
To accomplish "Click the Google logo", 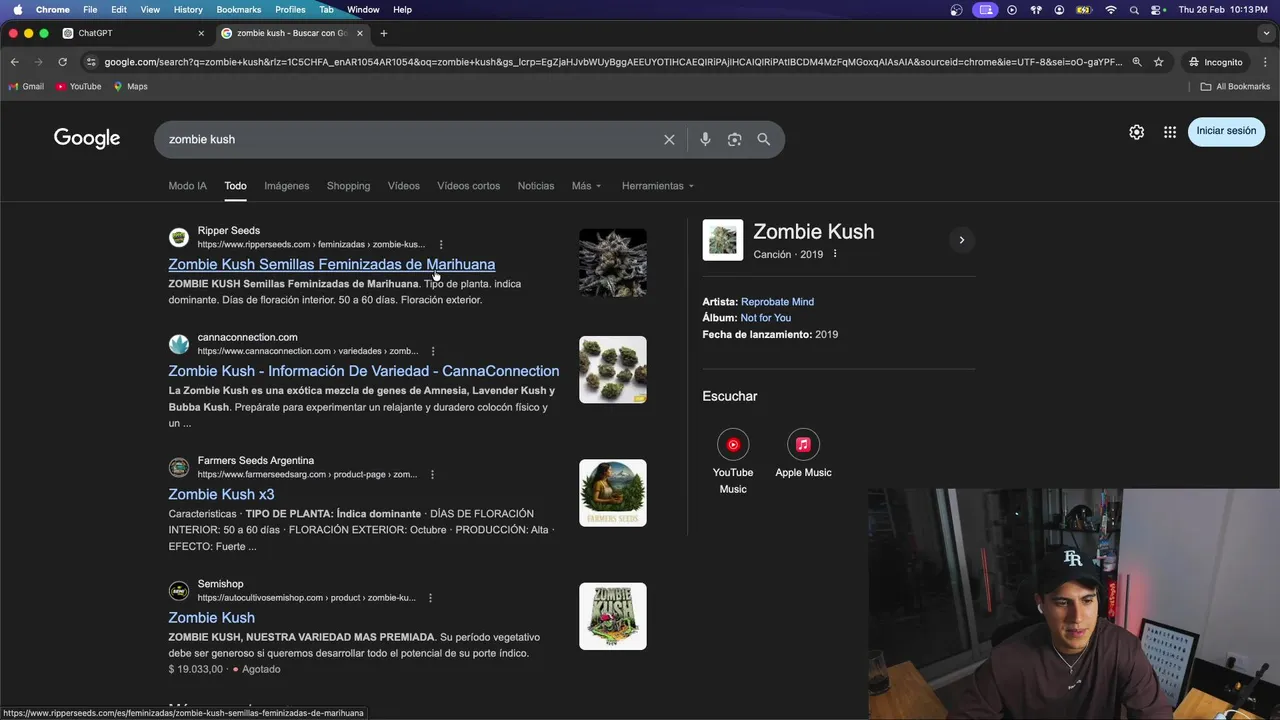I will [x=87, y=139].
